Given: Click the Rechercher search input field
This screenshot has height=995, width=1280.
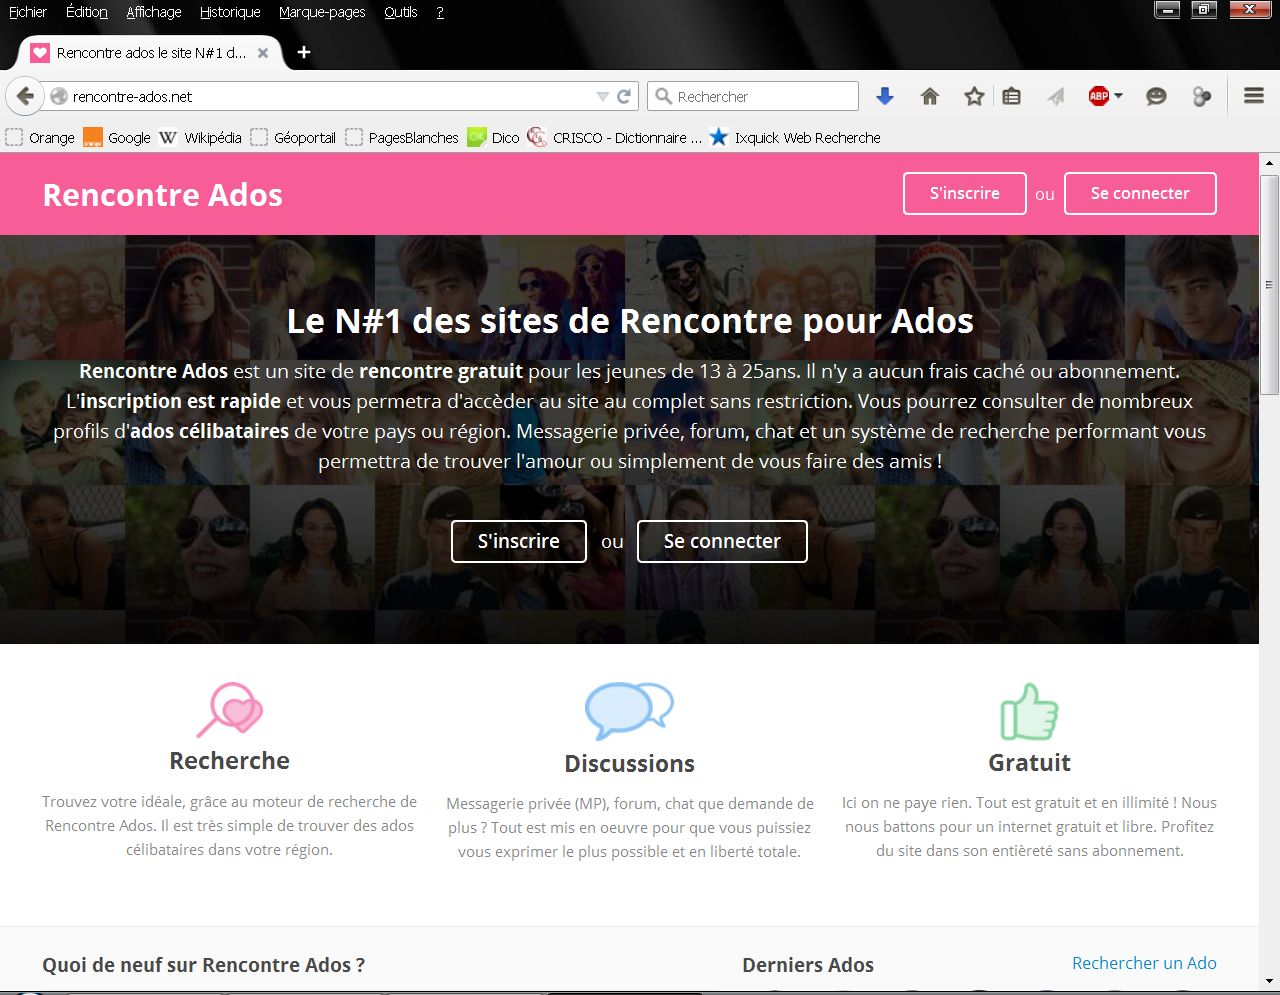Looking at the screenshot, I should pyautogui.click(x=762, y=96).
